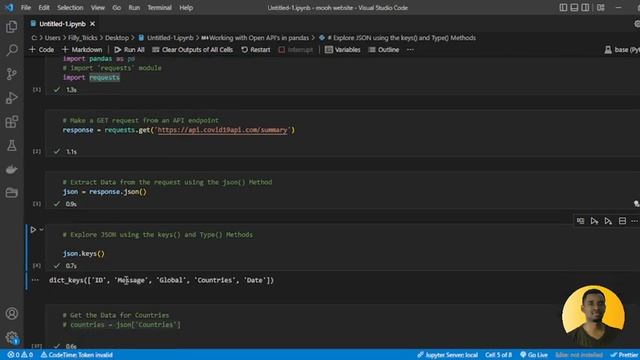Toggle primary side bar layout icon

[x=563, y=7]
